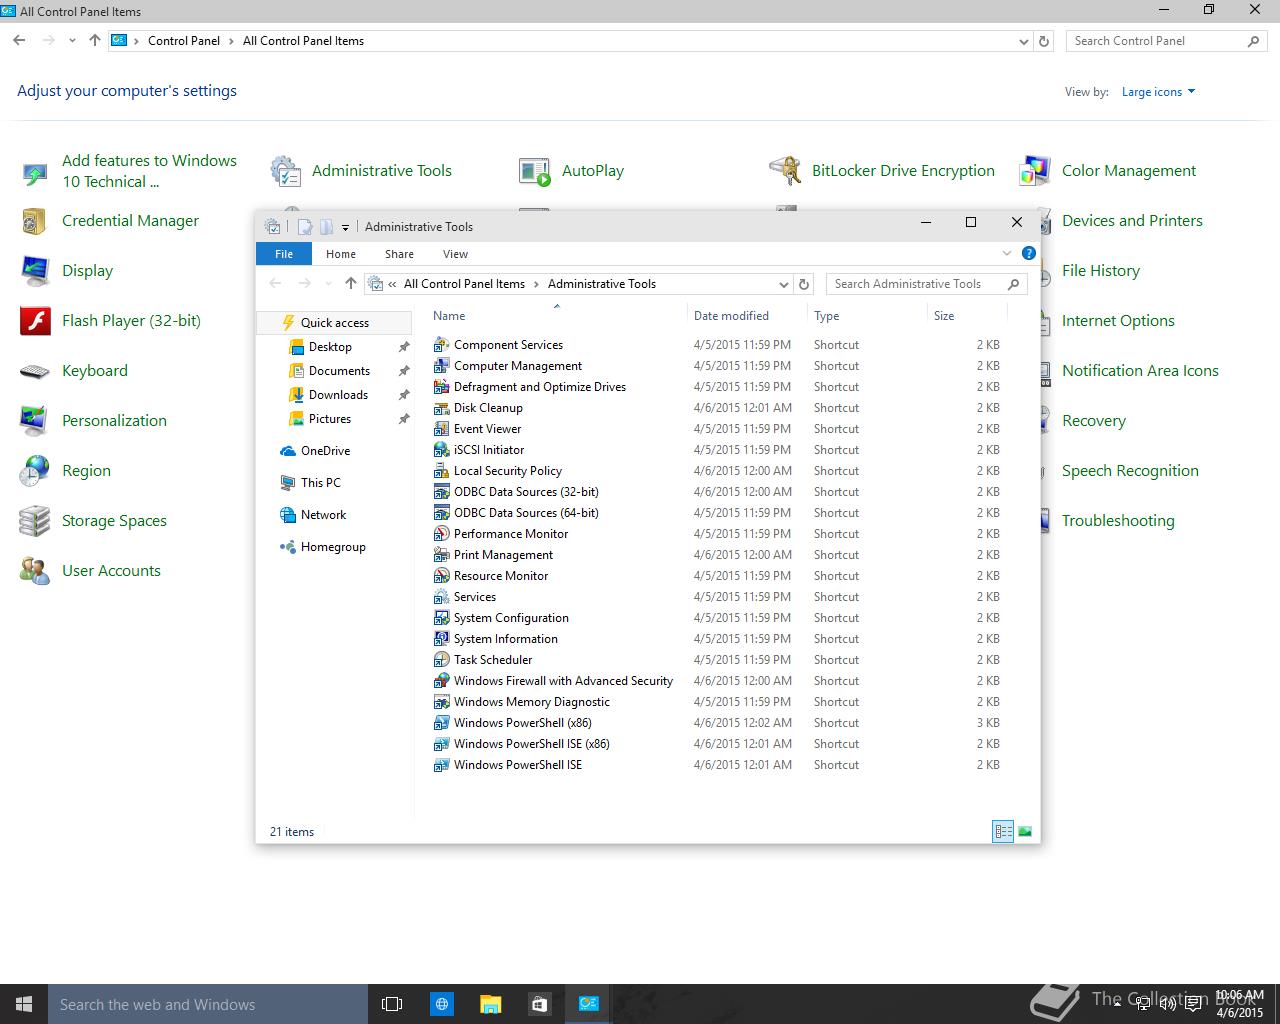Click the Flash Player icon

[x=35, y=321]
